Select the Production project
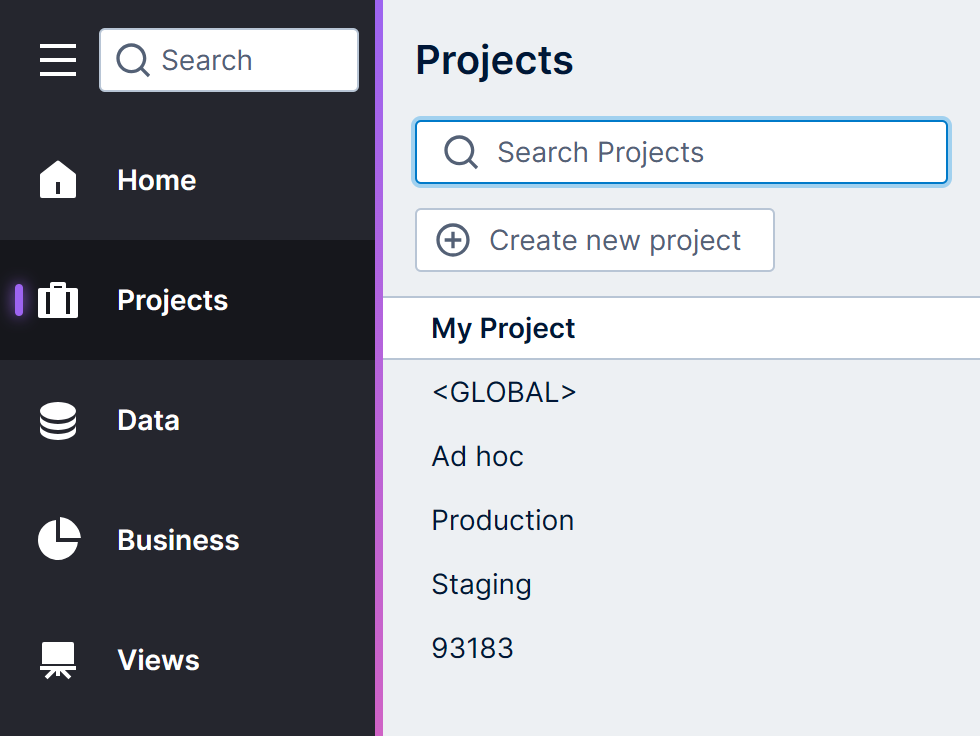The width and height of the screenshot is (980, 736). 502,520
